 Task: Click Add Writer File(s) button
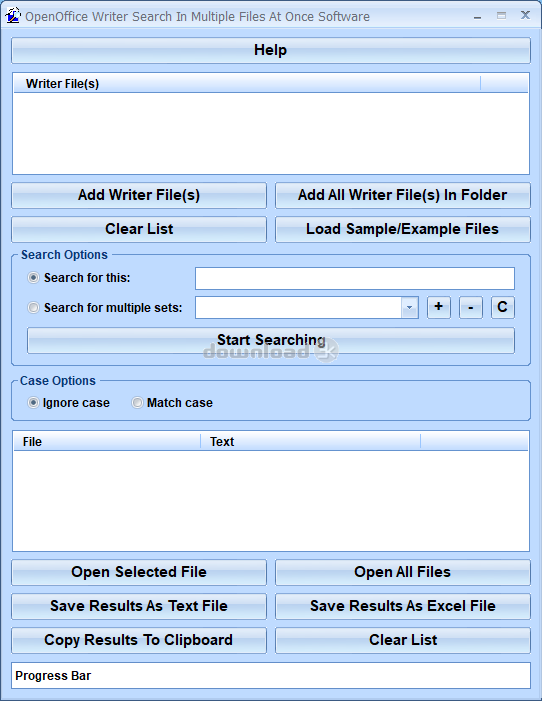click(x=139, y=195)
